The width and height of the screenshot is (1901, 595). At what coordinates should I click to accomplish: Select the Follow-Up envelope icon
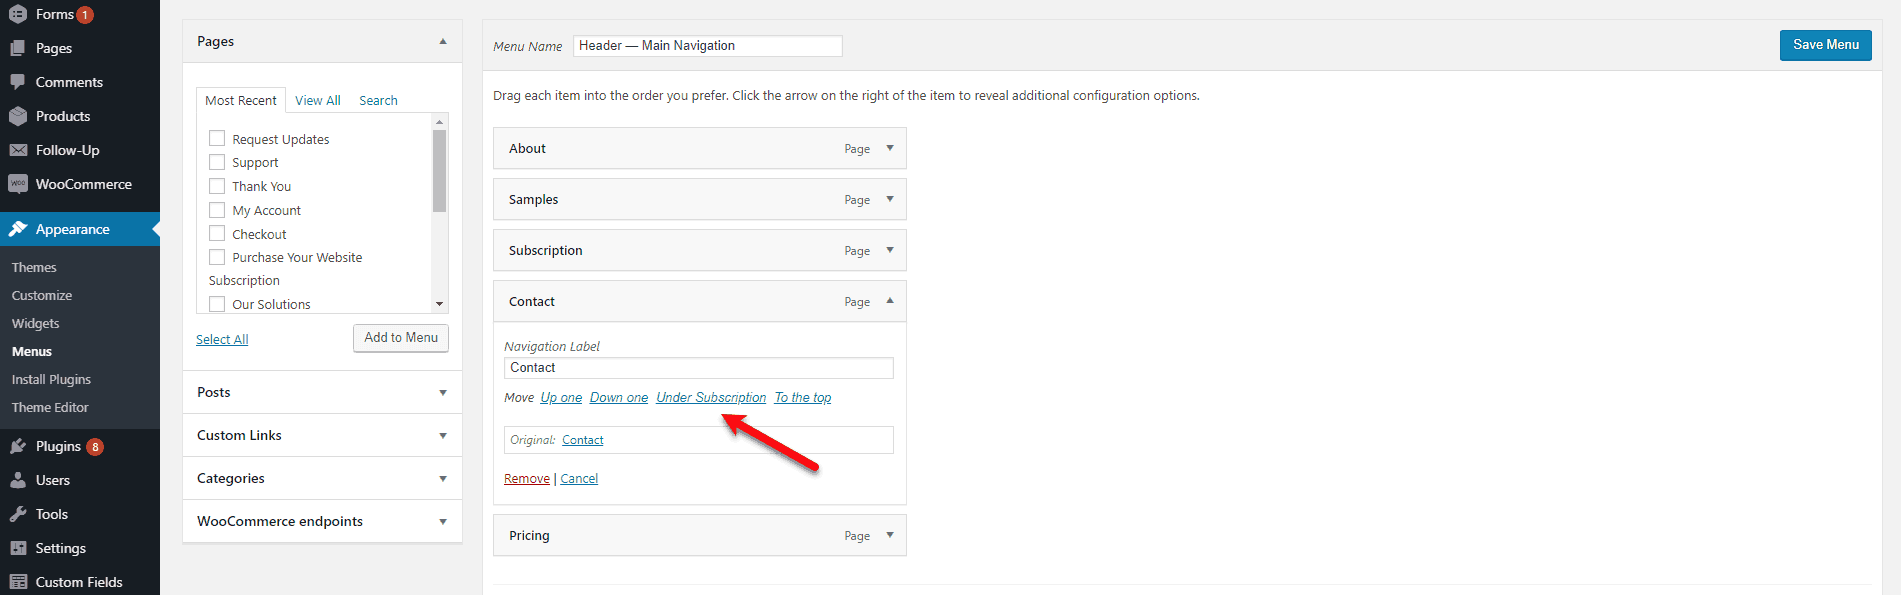[x=18, y=149]
